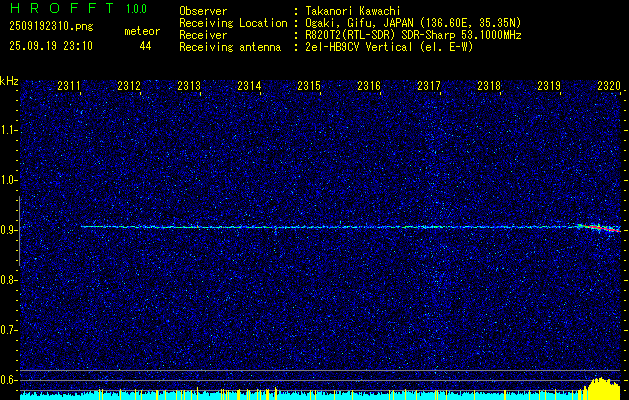Click the Receiver label
The width and height of the screenshot is (629, 400).
(203, 35)
